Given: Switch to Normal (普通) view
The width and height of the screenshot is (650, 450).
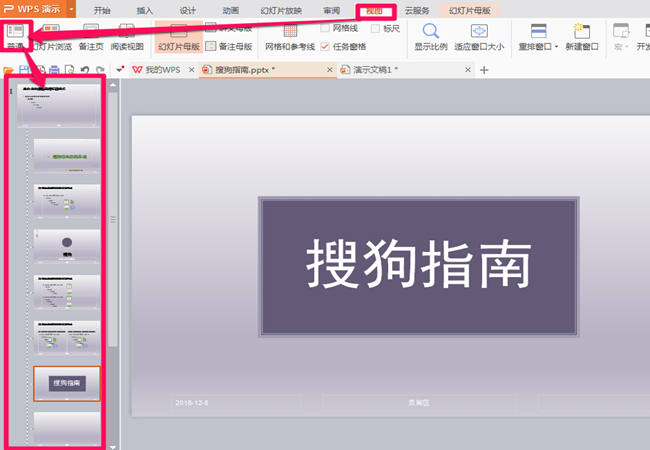Looking at the screenshot, I should point(15,36).
